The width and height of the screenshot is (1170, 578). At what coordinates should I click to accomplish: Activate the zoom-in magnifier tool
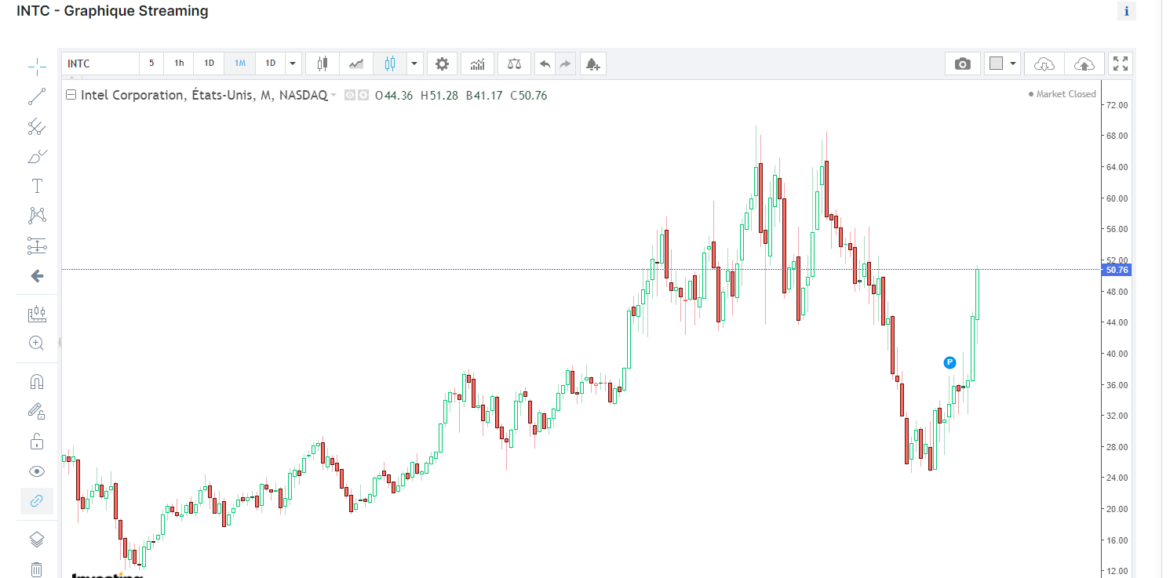pyautogui.click(x=37, y=343)
